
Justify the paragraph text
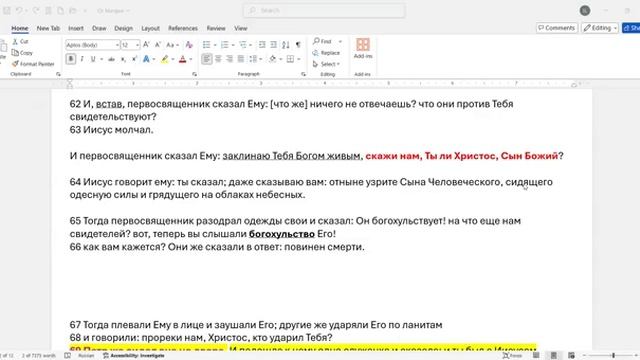coord(241,59)
